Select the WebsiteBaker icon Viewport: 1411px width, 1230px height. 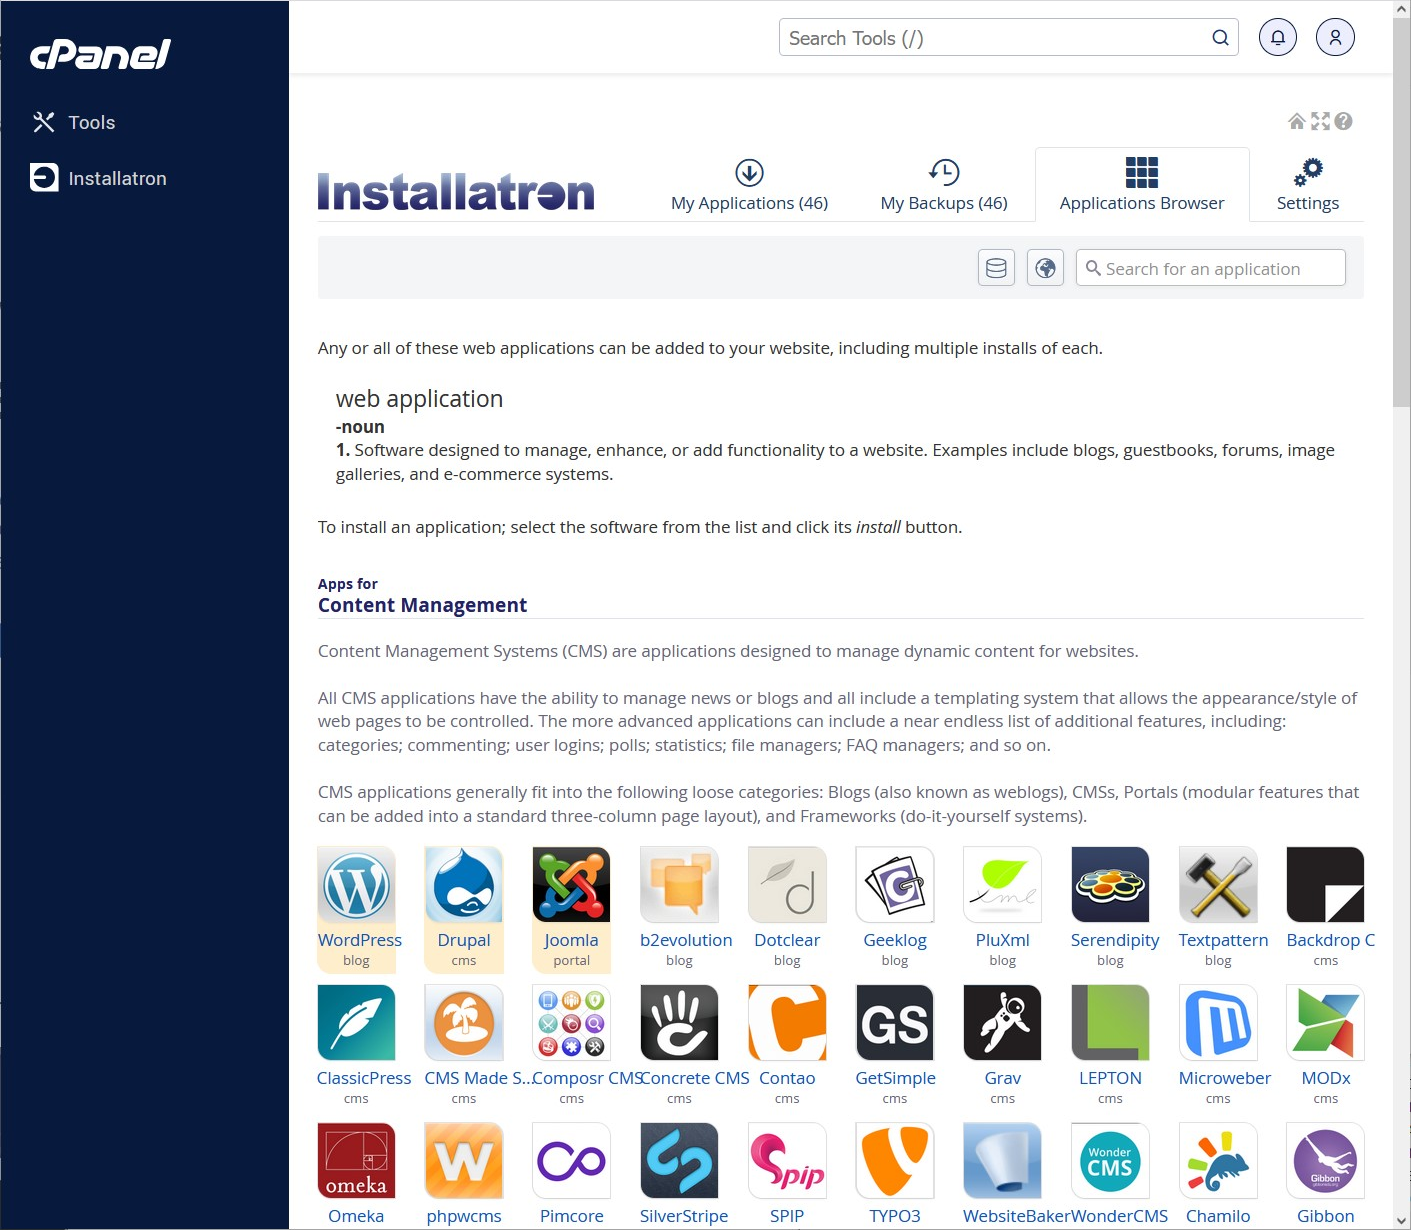pyautogui.click(x=1003, y=1161)
